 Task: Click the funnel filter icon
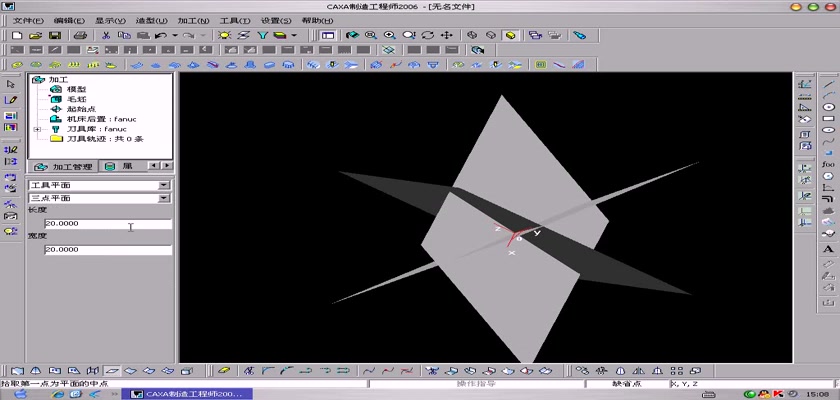pyautogui.click(x=262, y=35)
